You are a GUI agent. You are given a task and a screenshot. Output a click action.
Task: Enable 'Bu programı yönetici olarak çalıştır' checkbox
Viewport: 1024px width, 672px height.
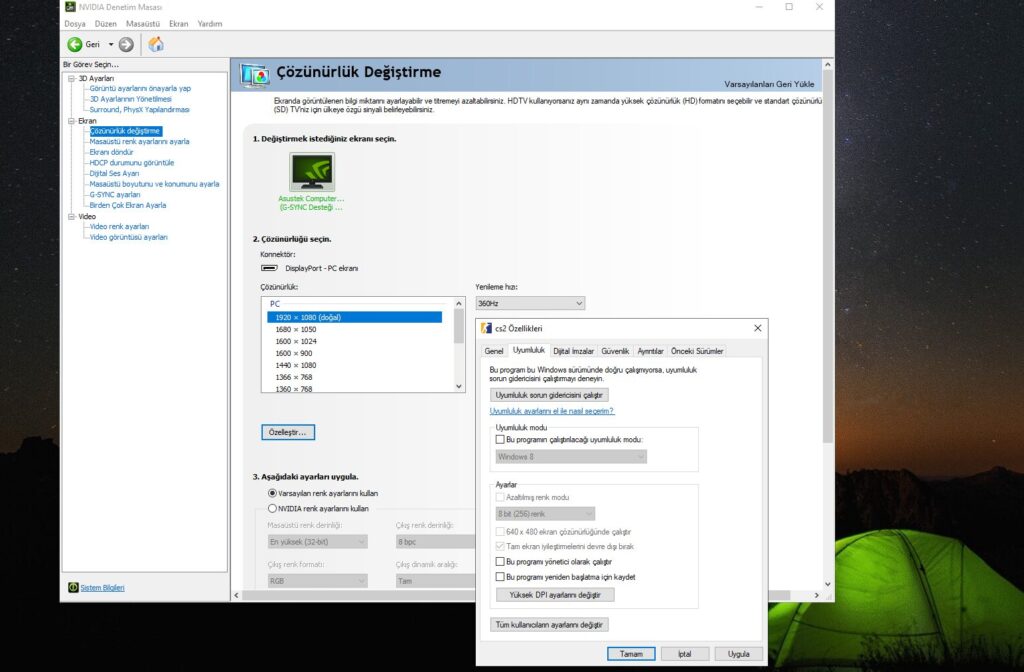500,562
